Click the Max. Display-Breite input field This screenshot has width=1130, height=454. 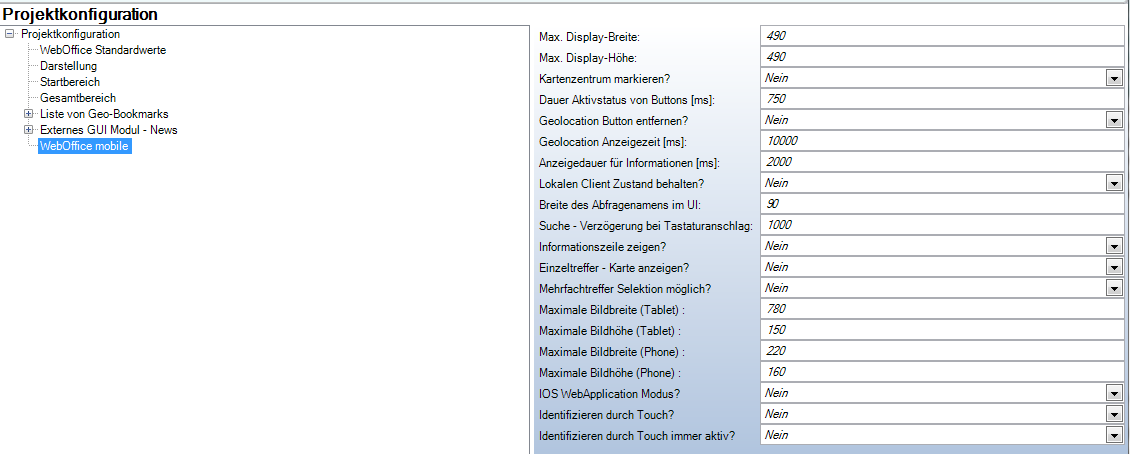click(x=940, y=36)
